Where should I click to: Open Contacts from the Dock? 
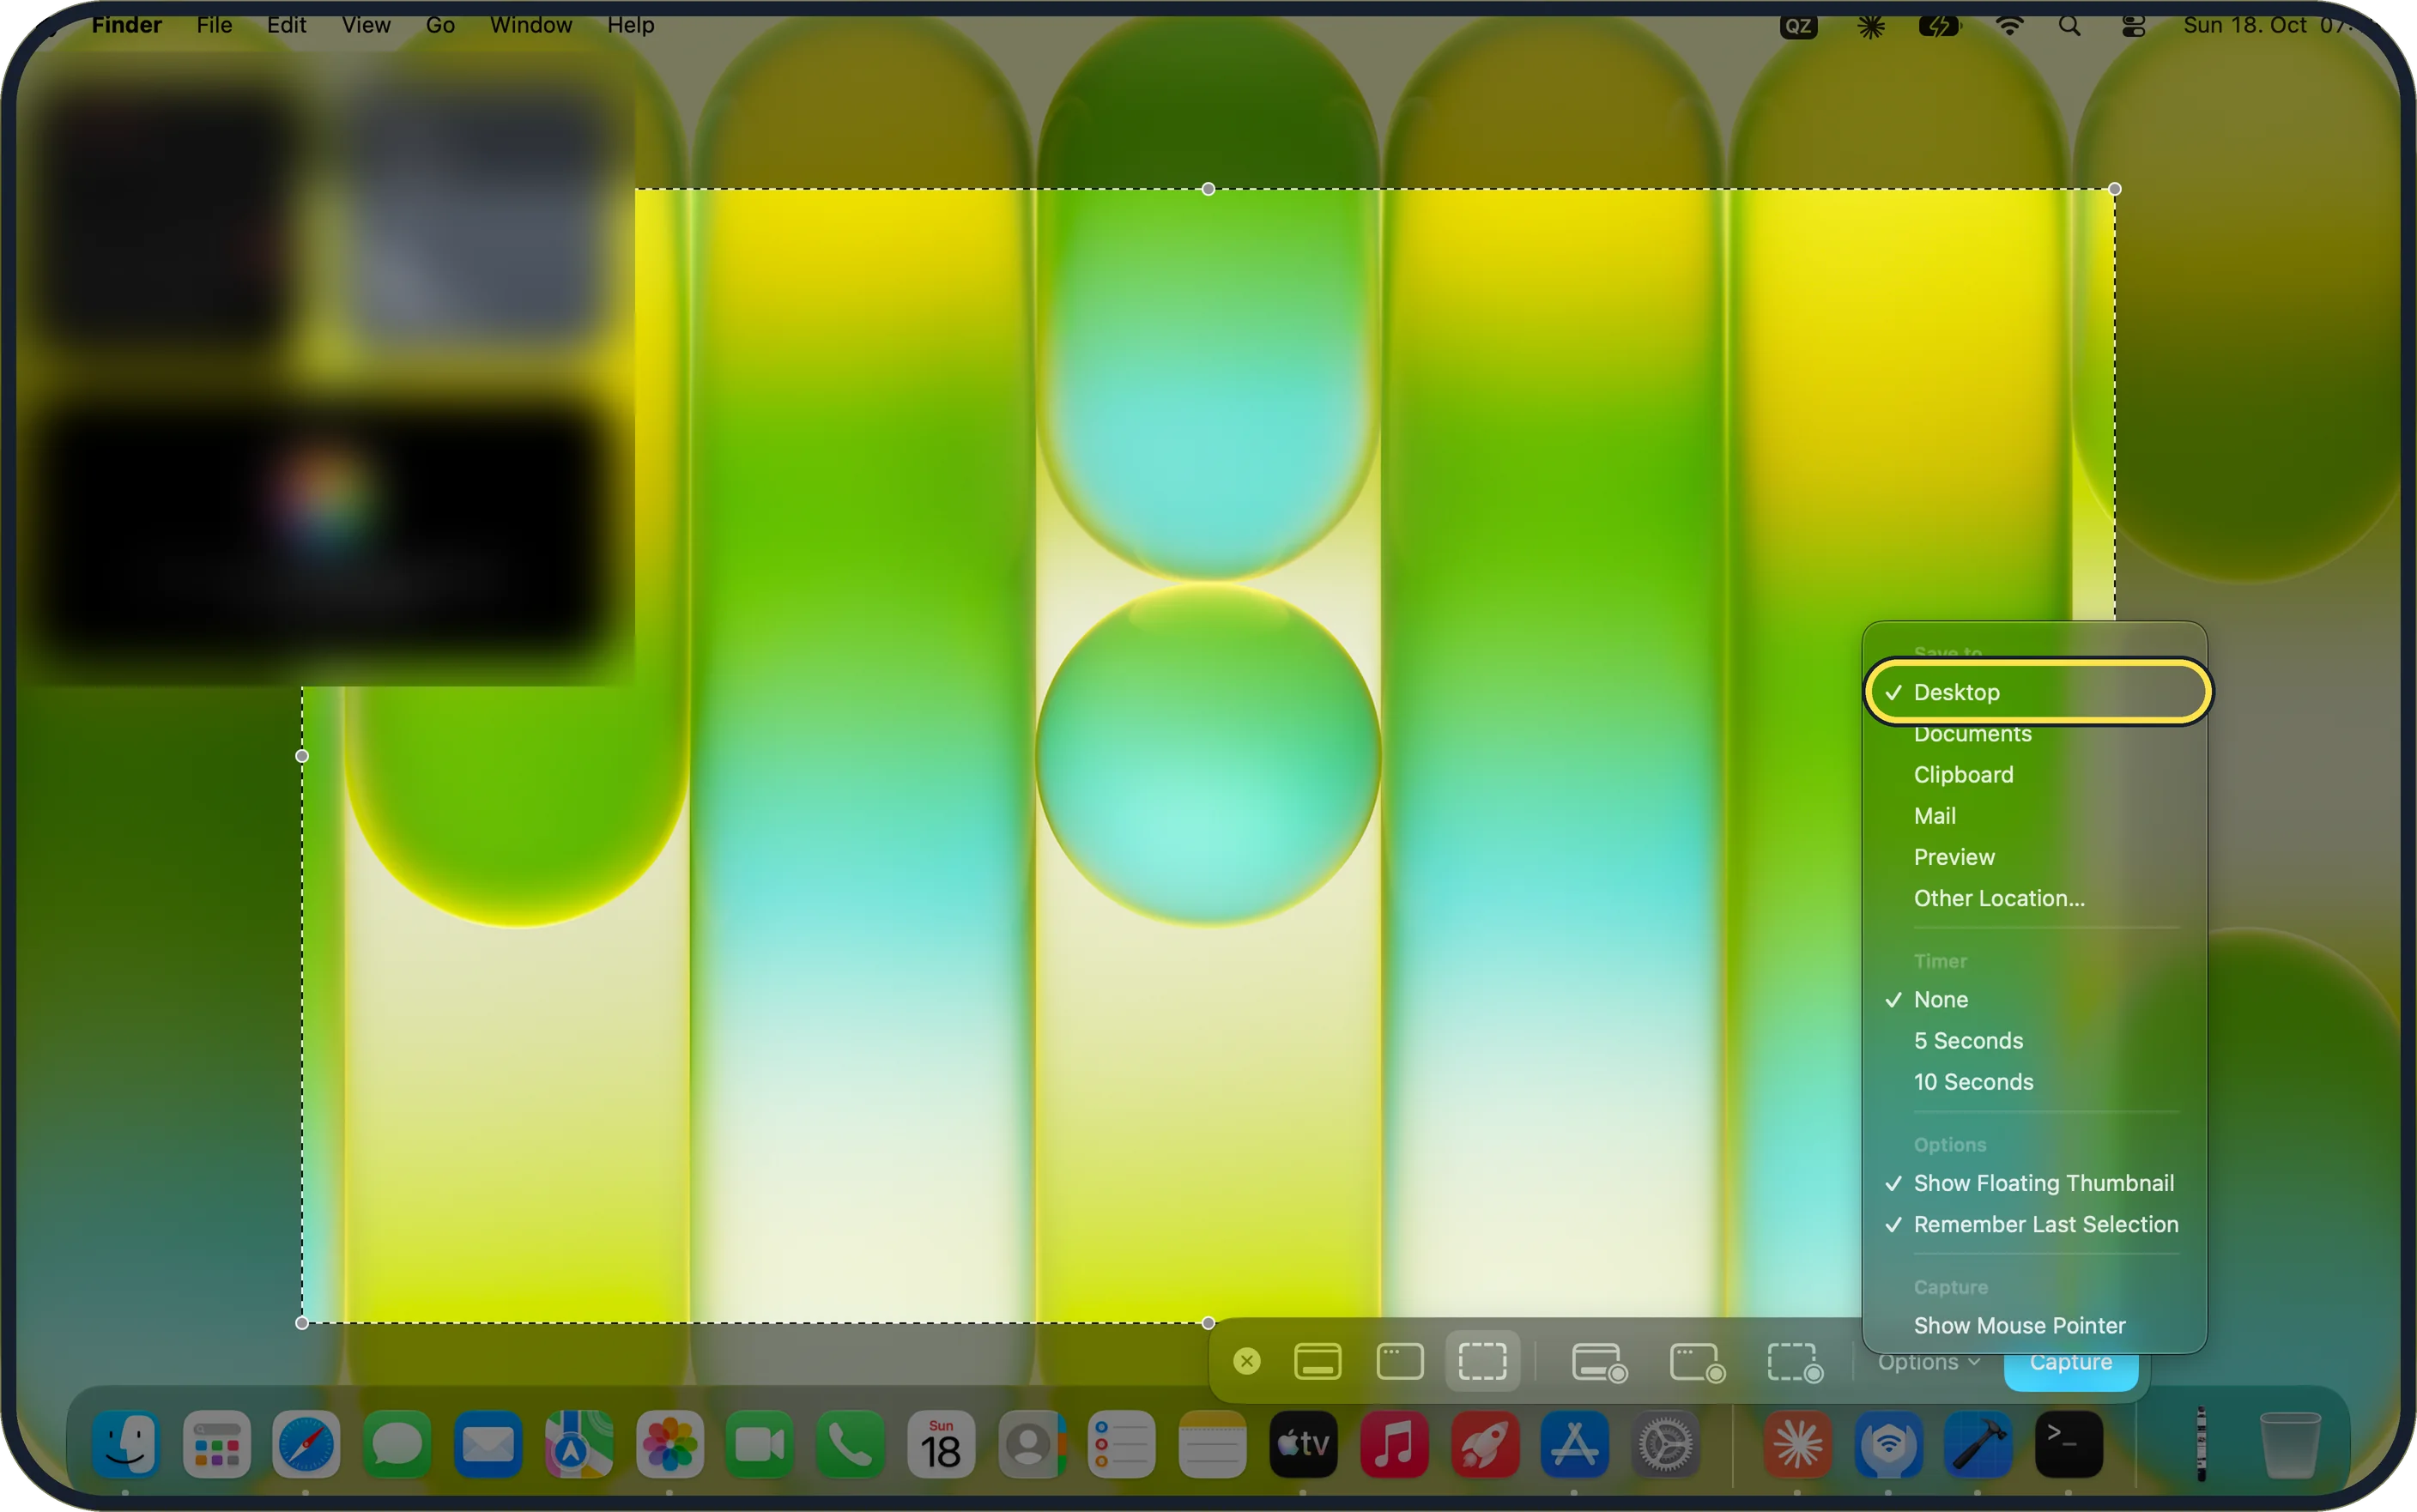click(x=1032, y=1444)
